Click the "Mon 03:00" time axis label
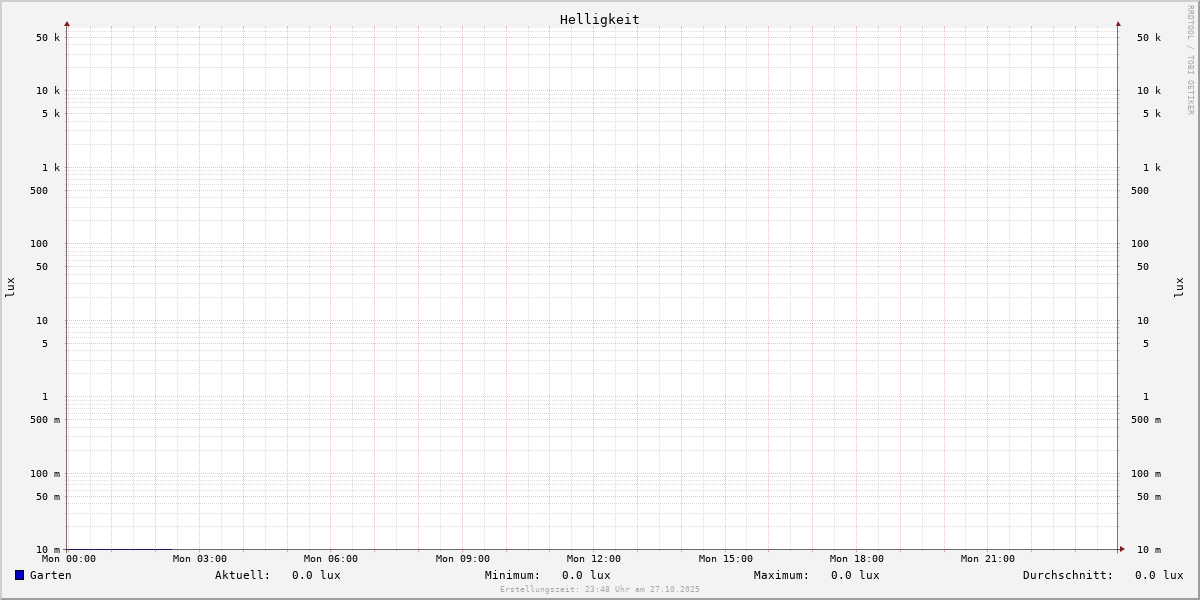The image size is (1200, 600). click(x=200, y=559)
